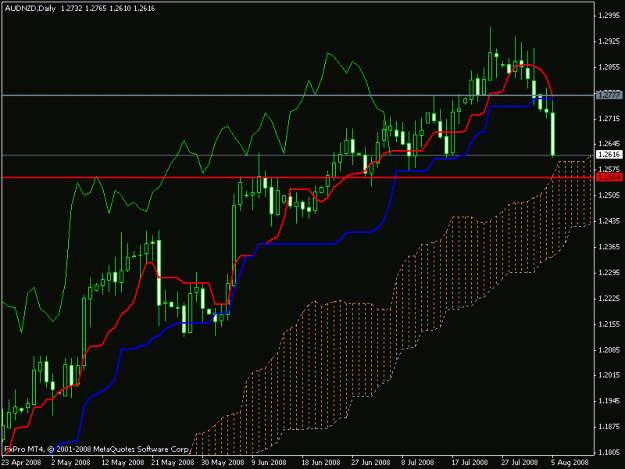Click the 1.2715 price axis label
Screen dimensions: 625x469
tap(609, 119)
